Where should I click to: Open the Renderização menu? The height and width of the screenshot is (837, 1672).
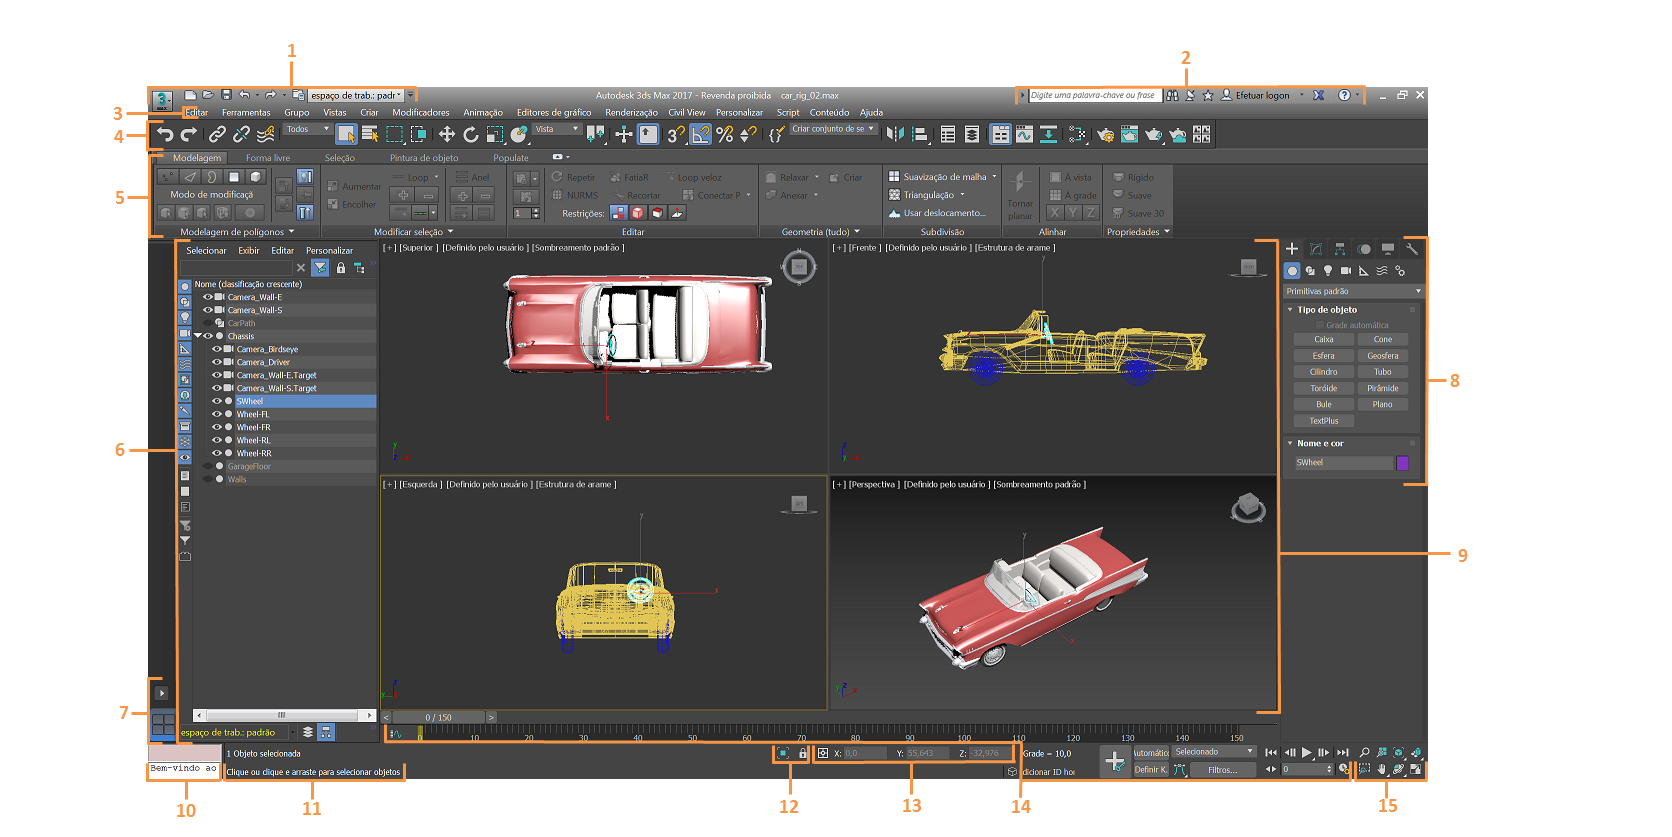coord(631,112)
